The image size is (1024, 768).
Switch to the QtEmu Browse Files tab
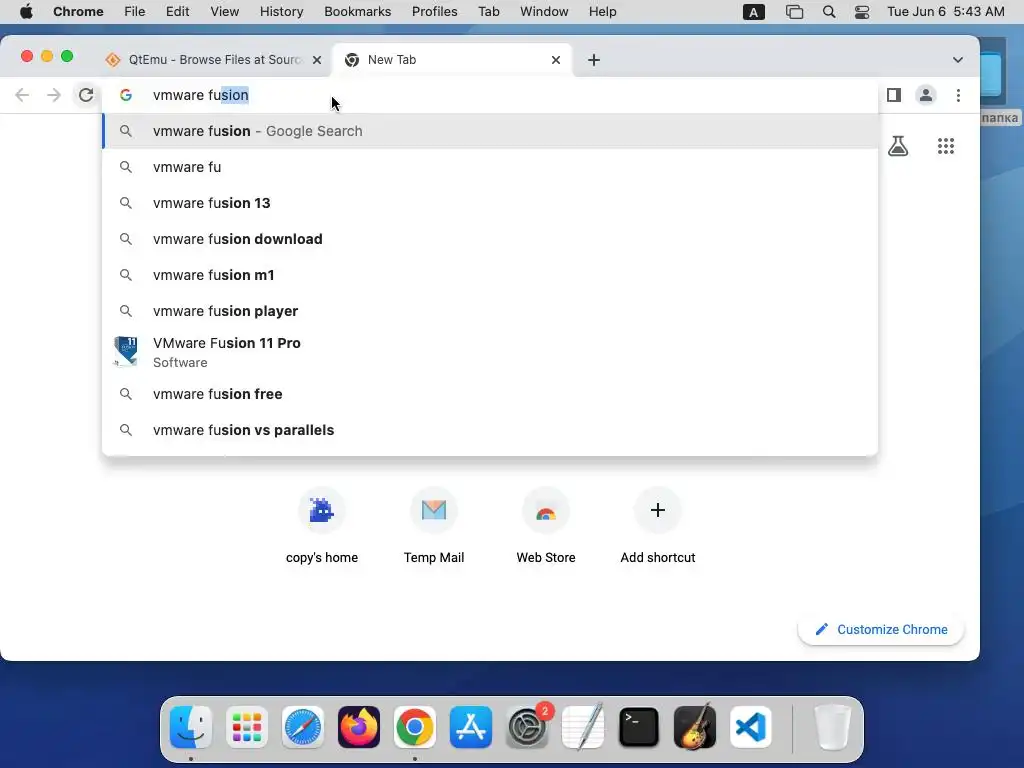pos(214,60)
